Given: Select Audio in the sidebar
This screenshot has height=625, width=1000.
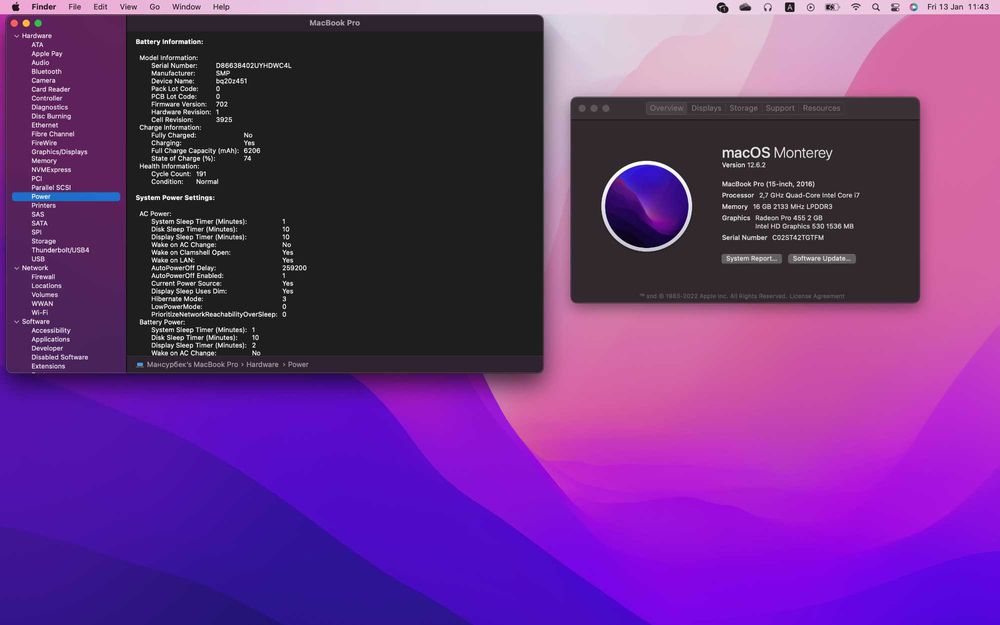Looking at the screenshot, I should 40,62.
